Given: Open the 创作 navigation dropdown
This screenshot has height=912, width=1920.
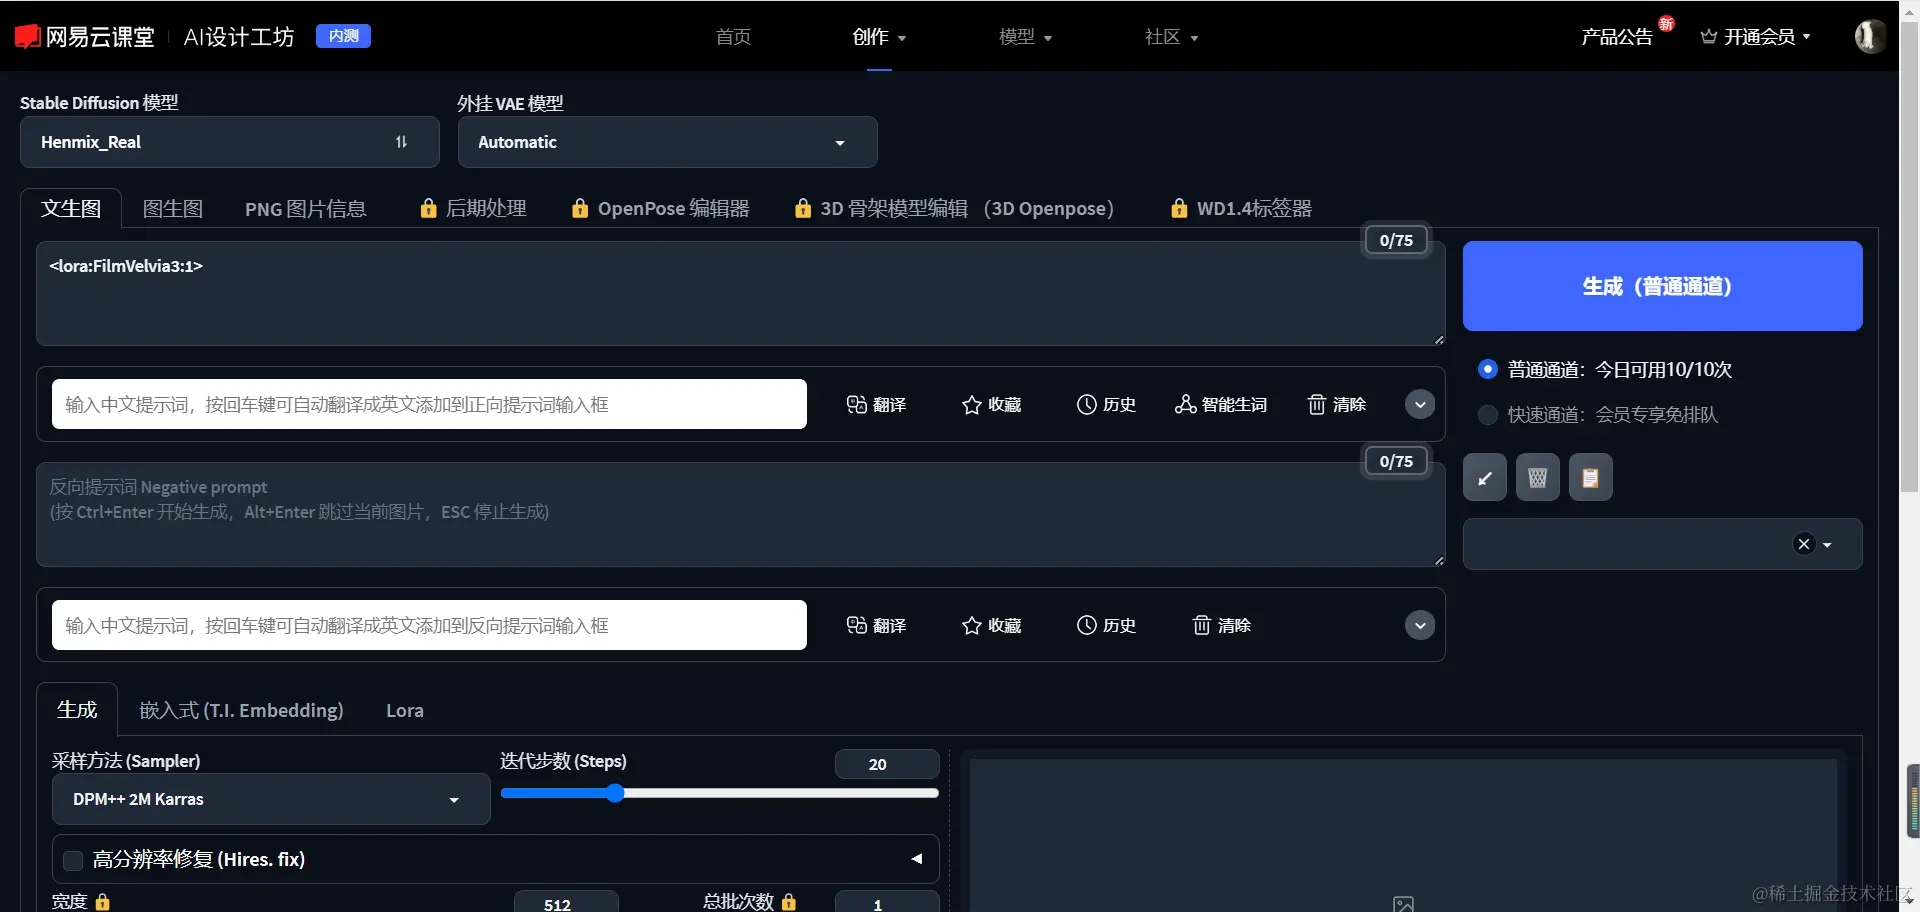Looking at the screenshot, I should click(x=879, y=37).
